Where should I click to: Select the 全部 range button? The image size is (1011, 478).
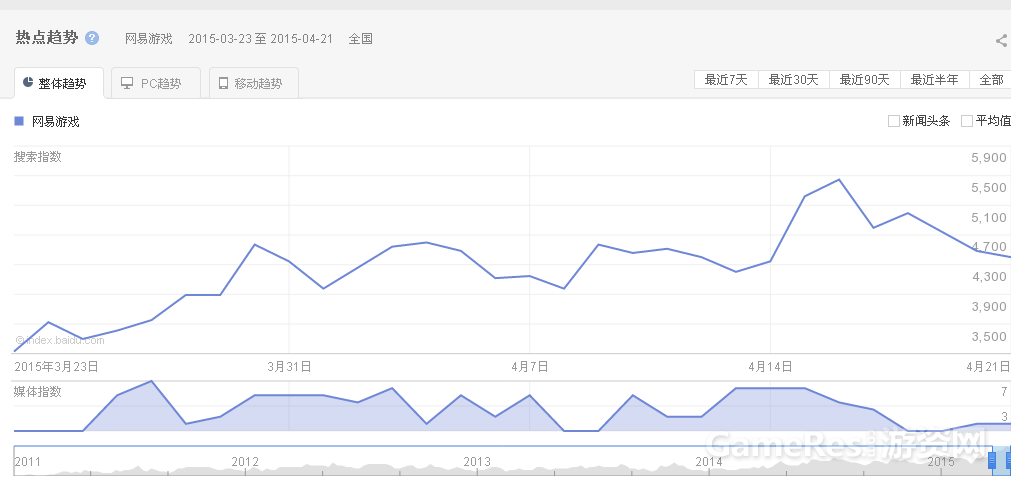point(991,80)
